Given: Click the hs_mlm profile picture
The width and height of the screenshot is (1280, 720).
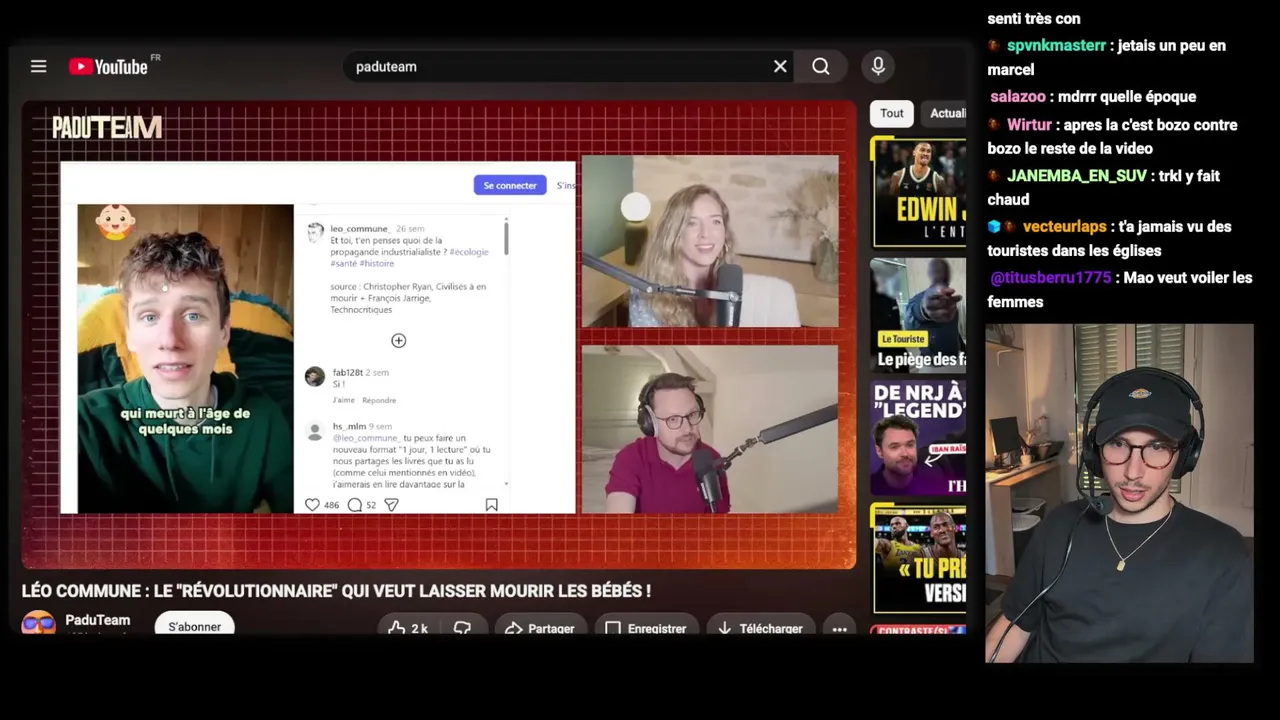Looking at the screenshot, I should (x=315, y=431).
